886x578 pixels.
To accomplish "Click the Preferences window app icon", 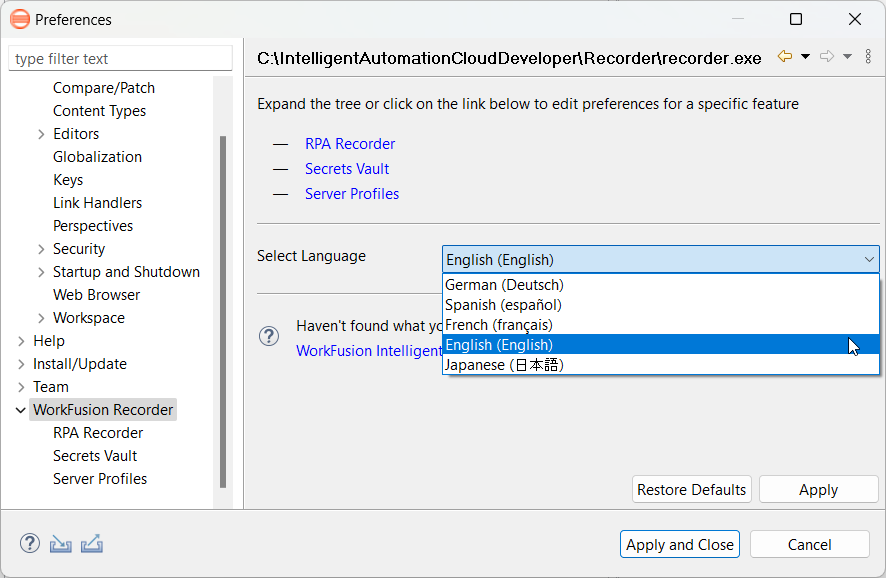I will [x=20, y=19].
